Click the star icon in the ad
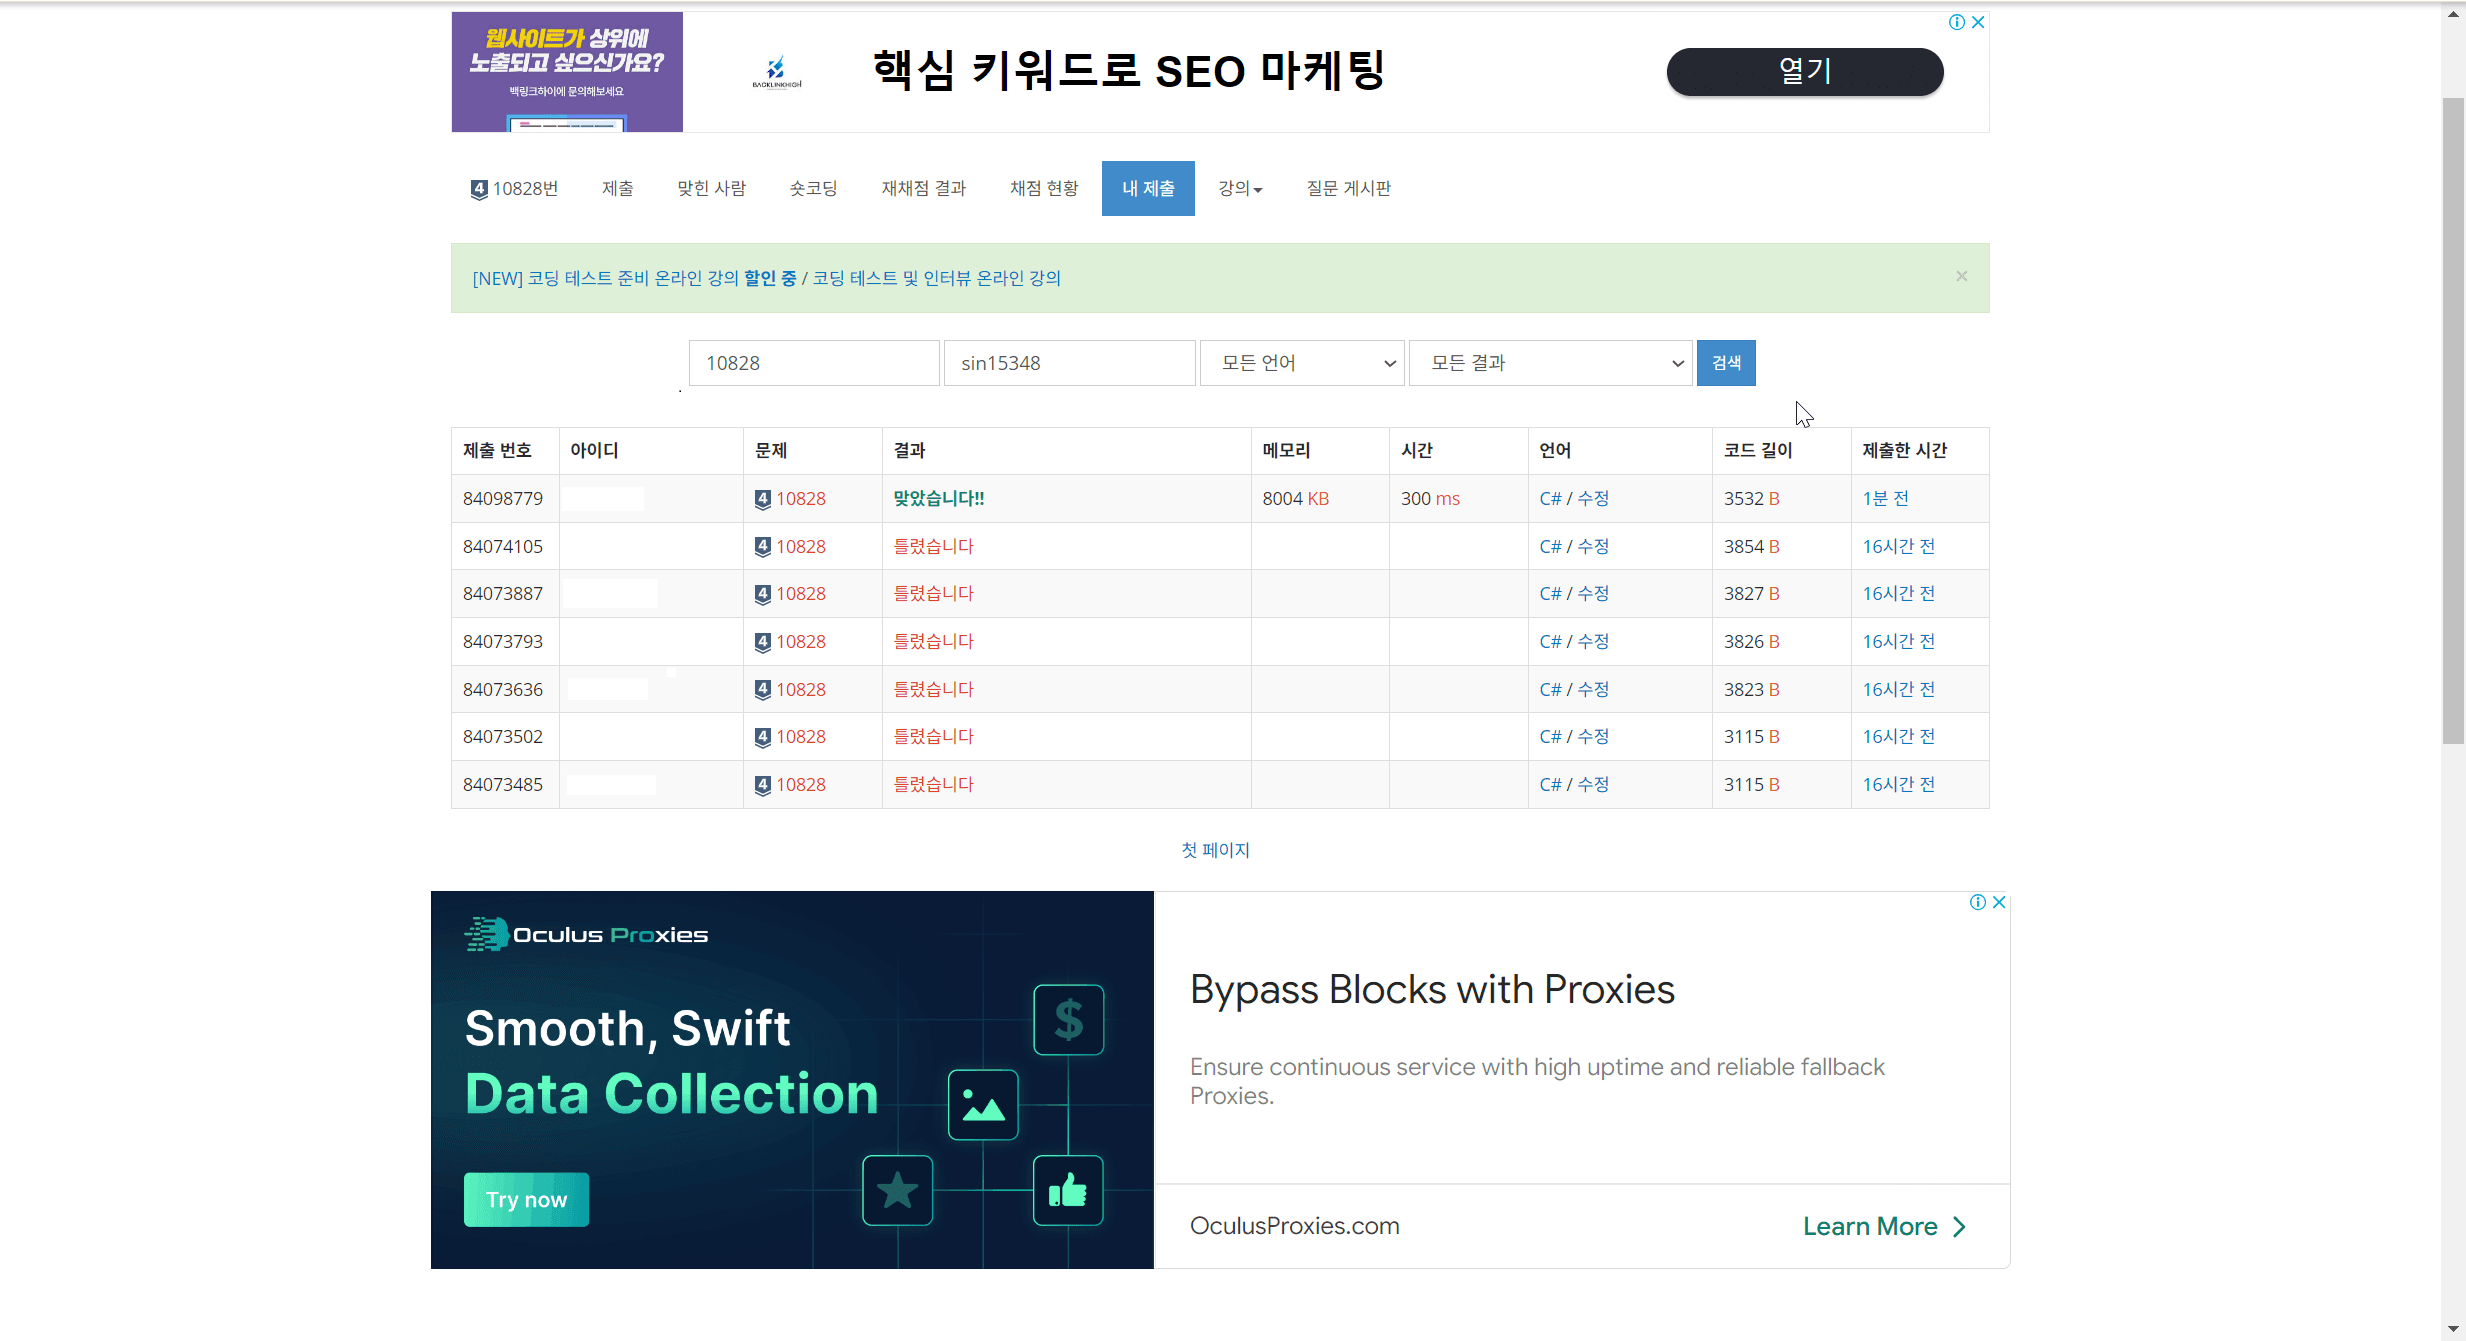Screen dimensions: 2466x1341 (x=898, y=1191)
